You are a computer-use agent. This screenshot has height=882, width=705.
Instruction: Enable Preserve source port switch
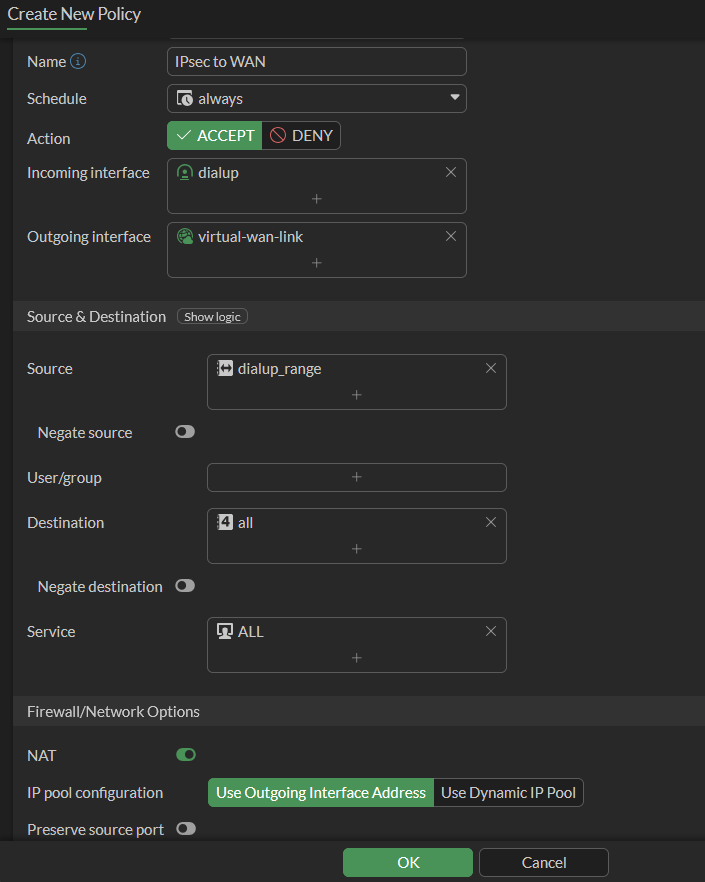[185, 829]
